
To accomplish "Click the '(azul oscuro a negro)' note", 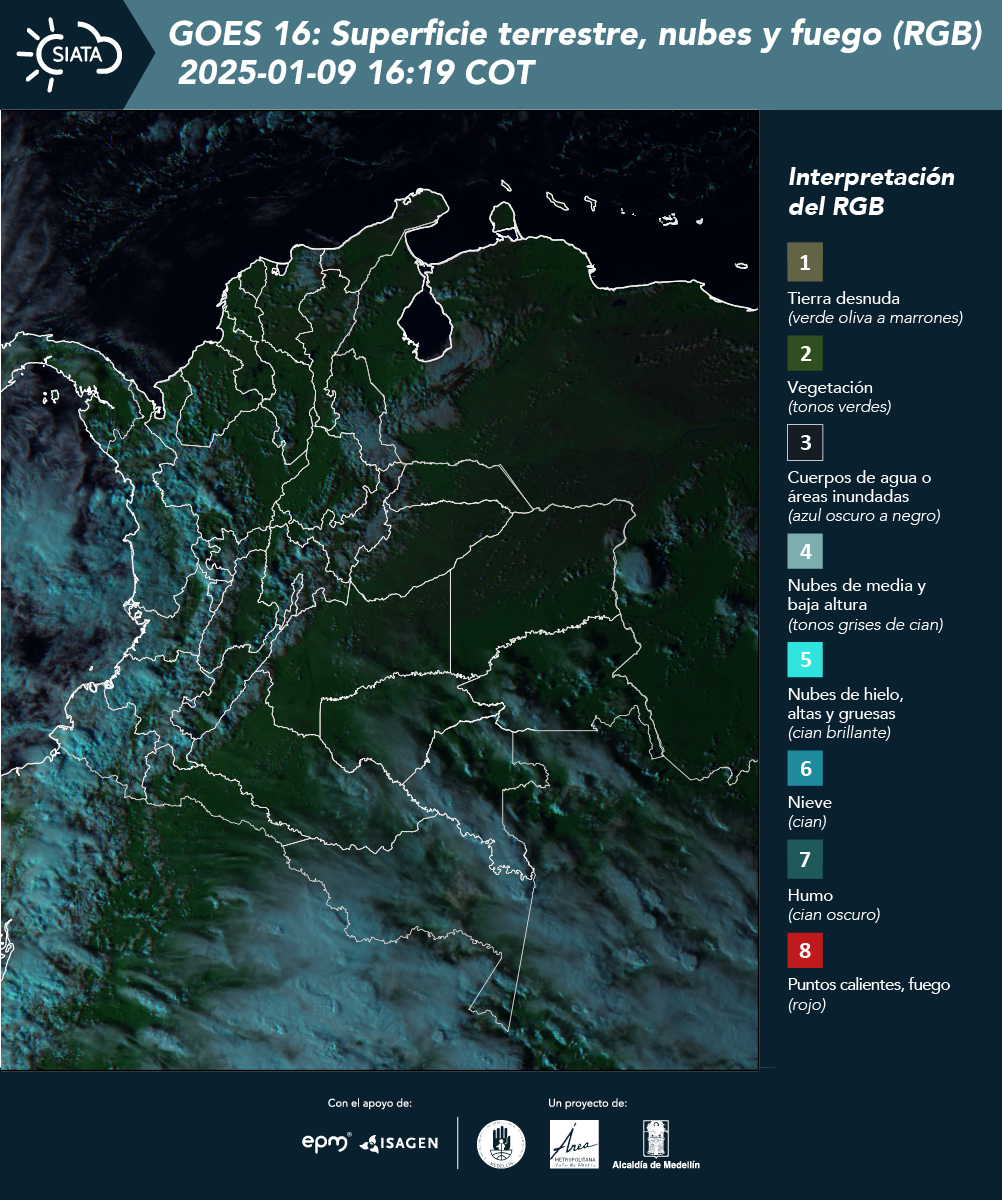I will [x=864, y=516].
